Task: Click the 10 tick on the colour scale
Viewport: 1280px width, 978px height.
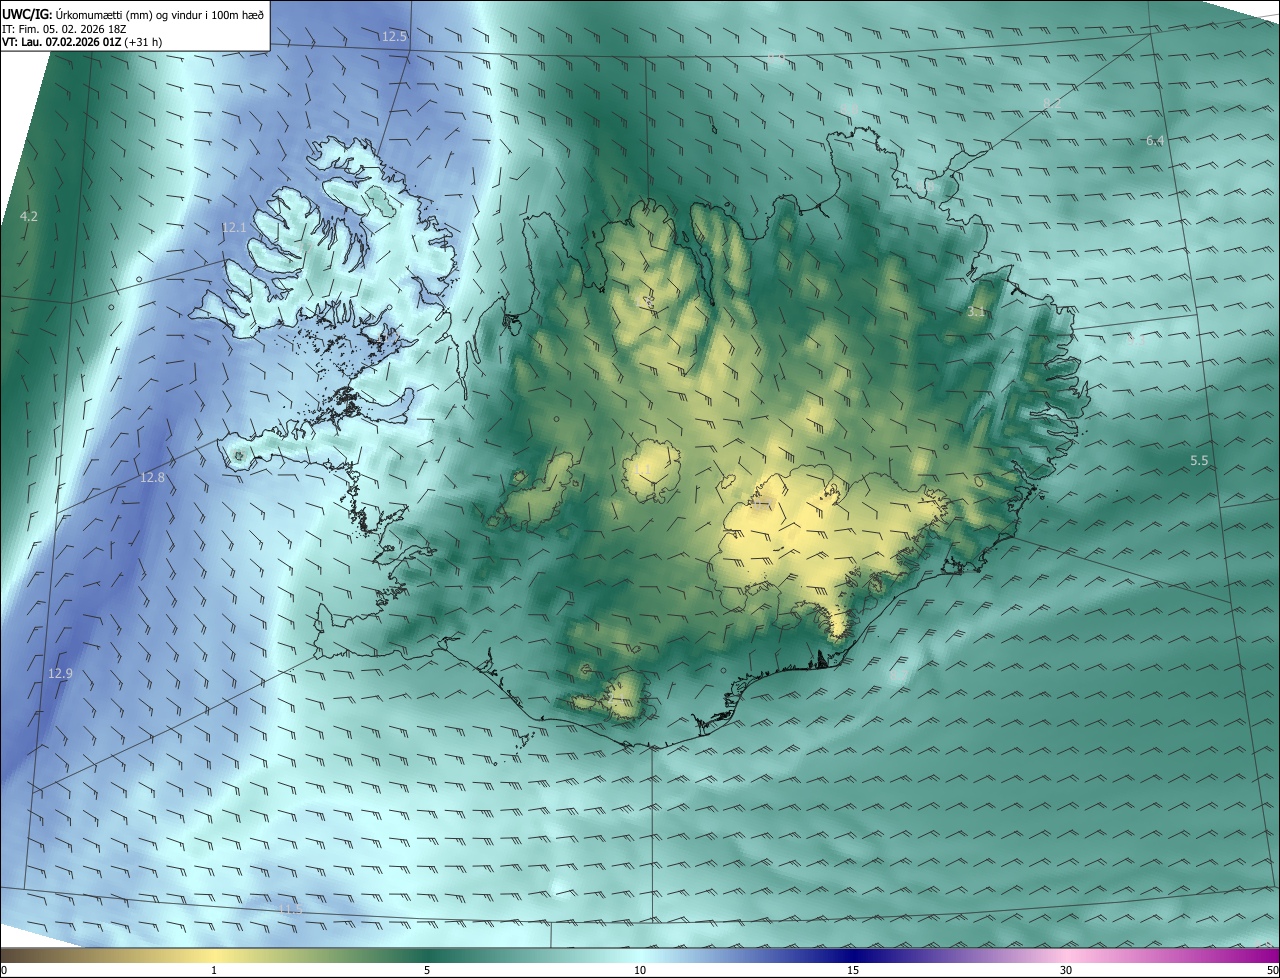Action: tap(640, 970)
